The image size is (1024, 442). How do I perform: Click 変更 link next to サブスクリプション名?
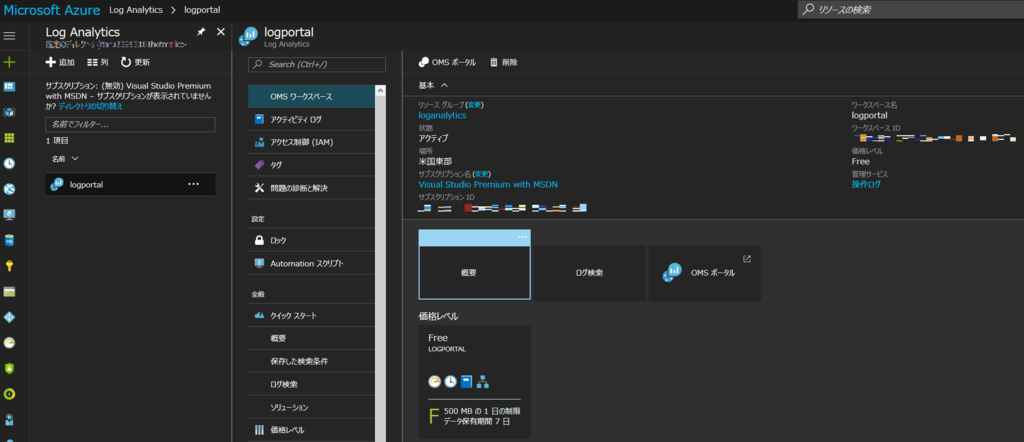tap(481, 174)
